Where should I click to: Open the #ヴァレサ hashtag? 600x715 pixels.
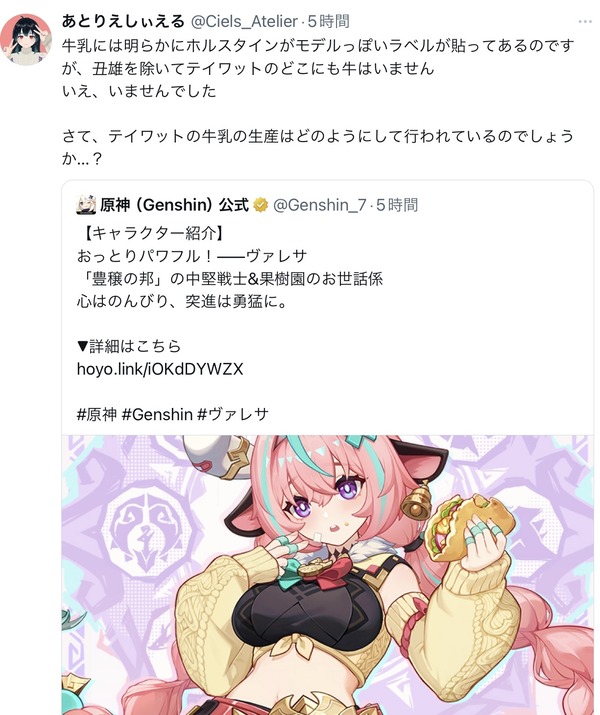pyautogui.click(x=233, y=414)
